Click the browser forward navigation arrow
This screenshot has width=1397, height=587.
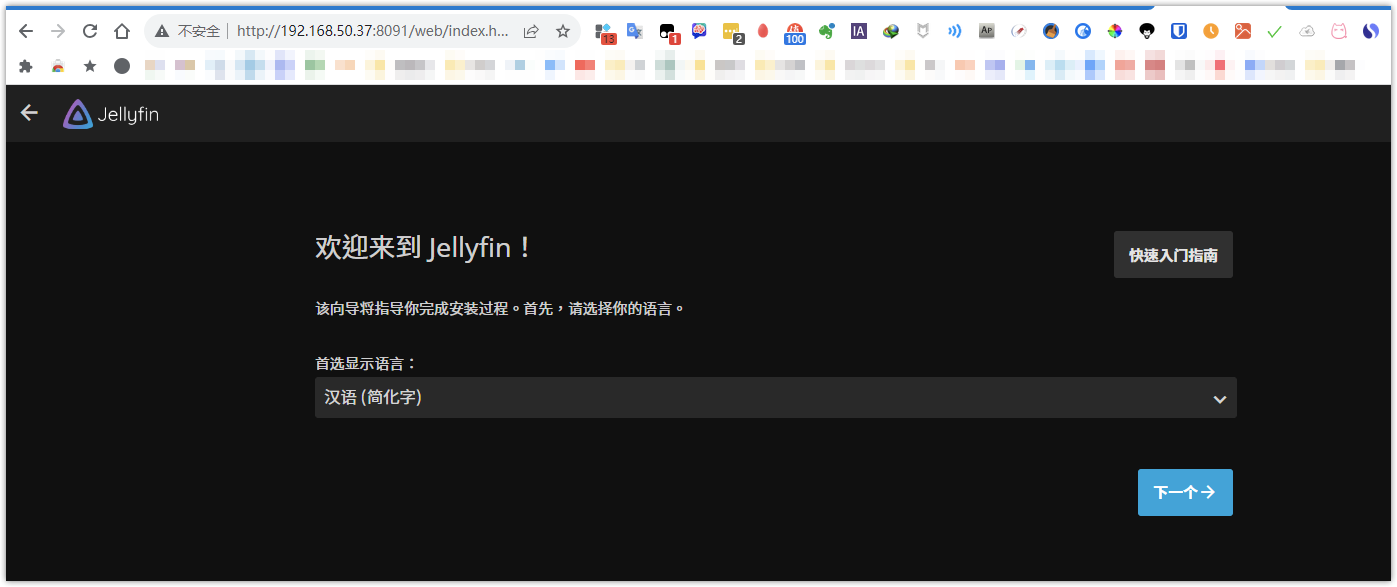[x=58, y=31]
